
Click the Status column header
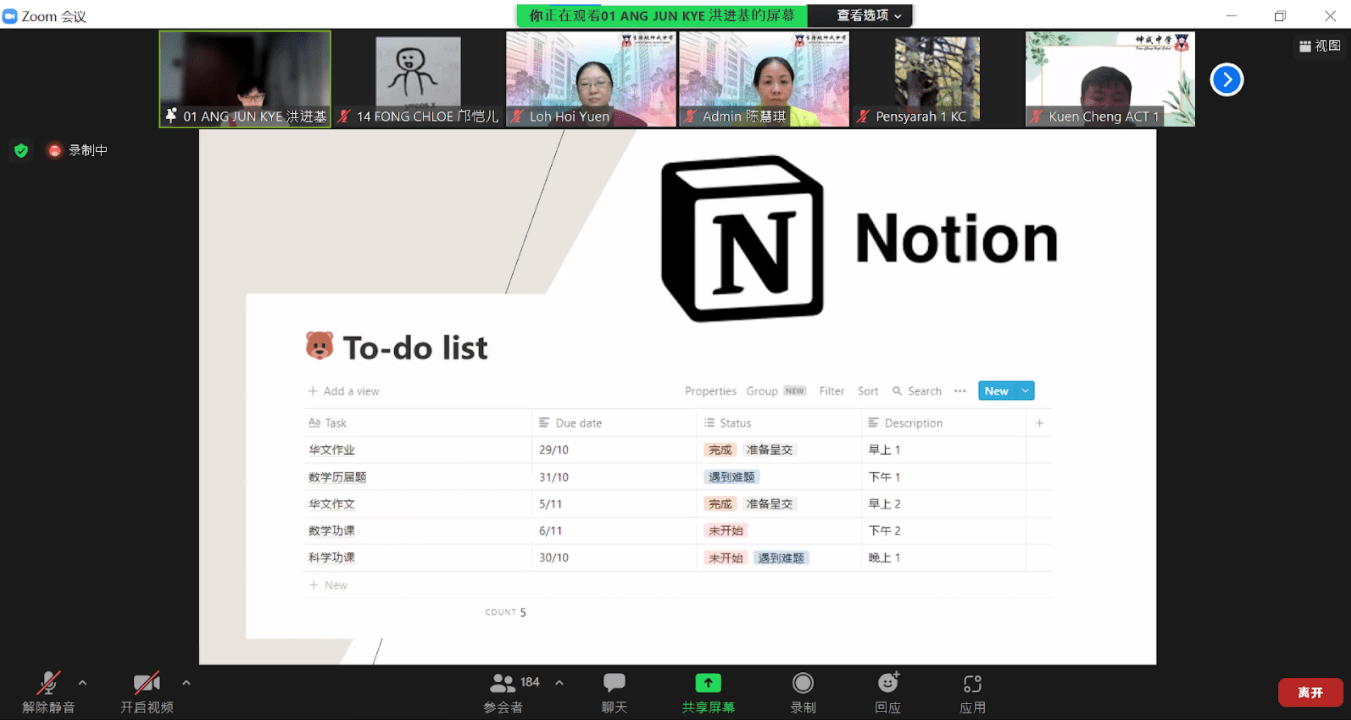click(x=779, y=423)
